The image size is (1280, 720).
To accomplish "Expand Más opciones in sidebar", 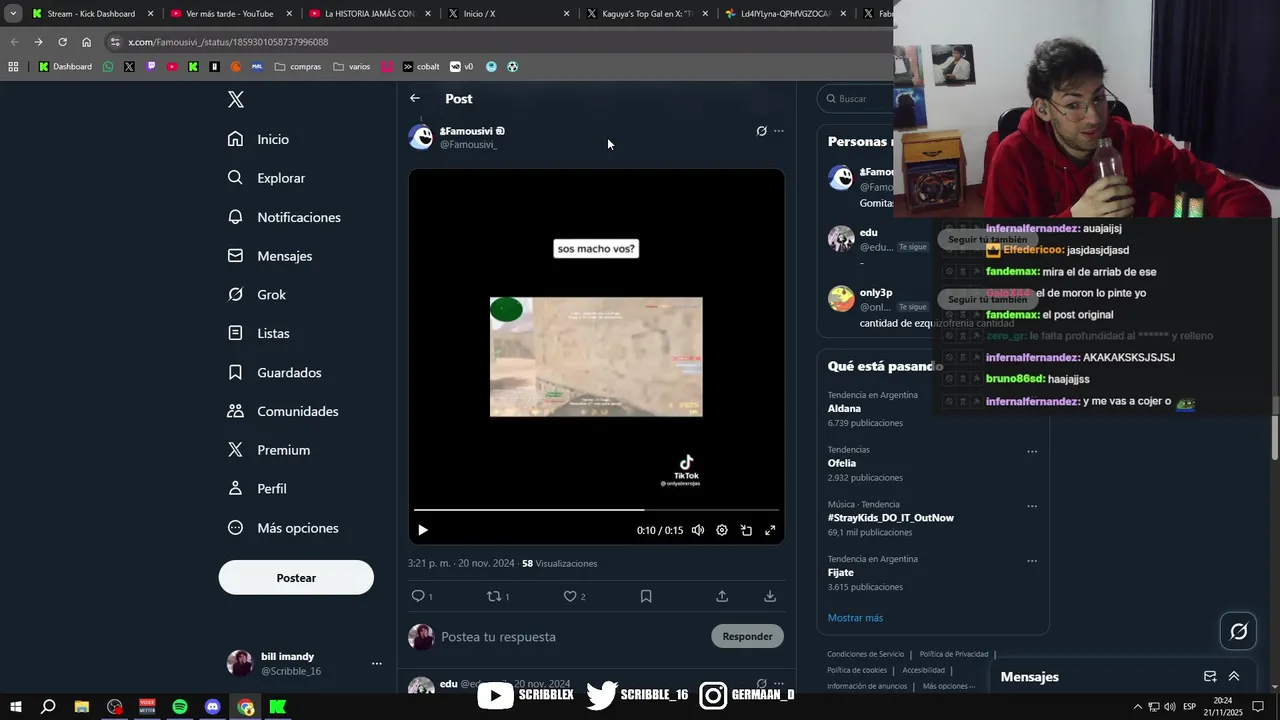I will (x=284, y=528).
